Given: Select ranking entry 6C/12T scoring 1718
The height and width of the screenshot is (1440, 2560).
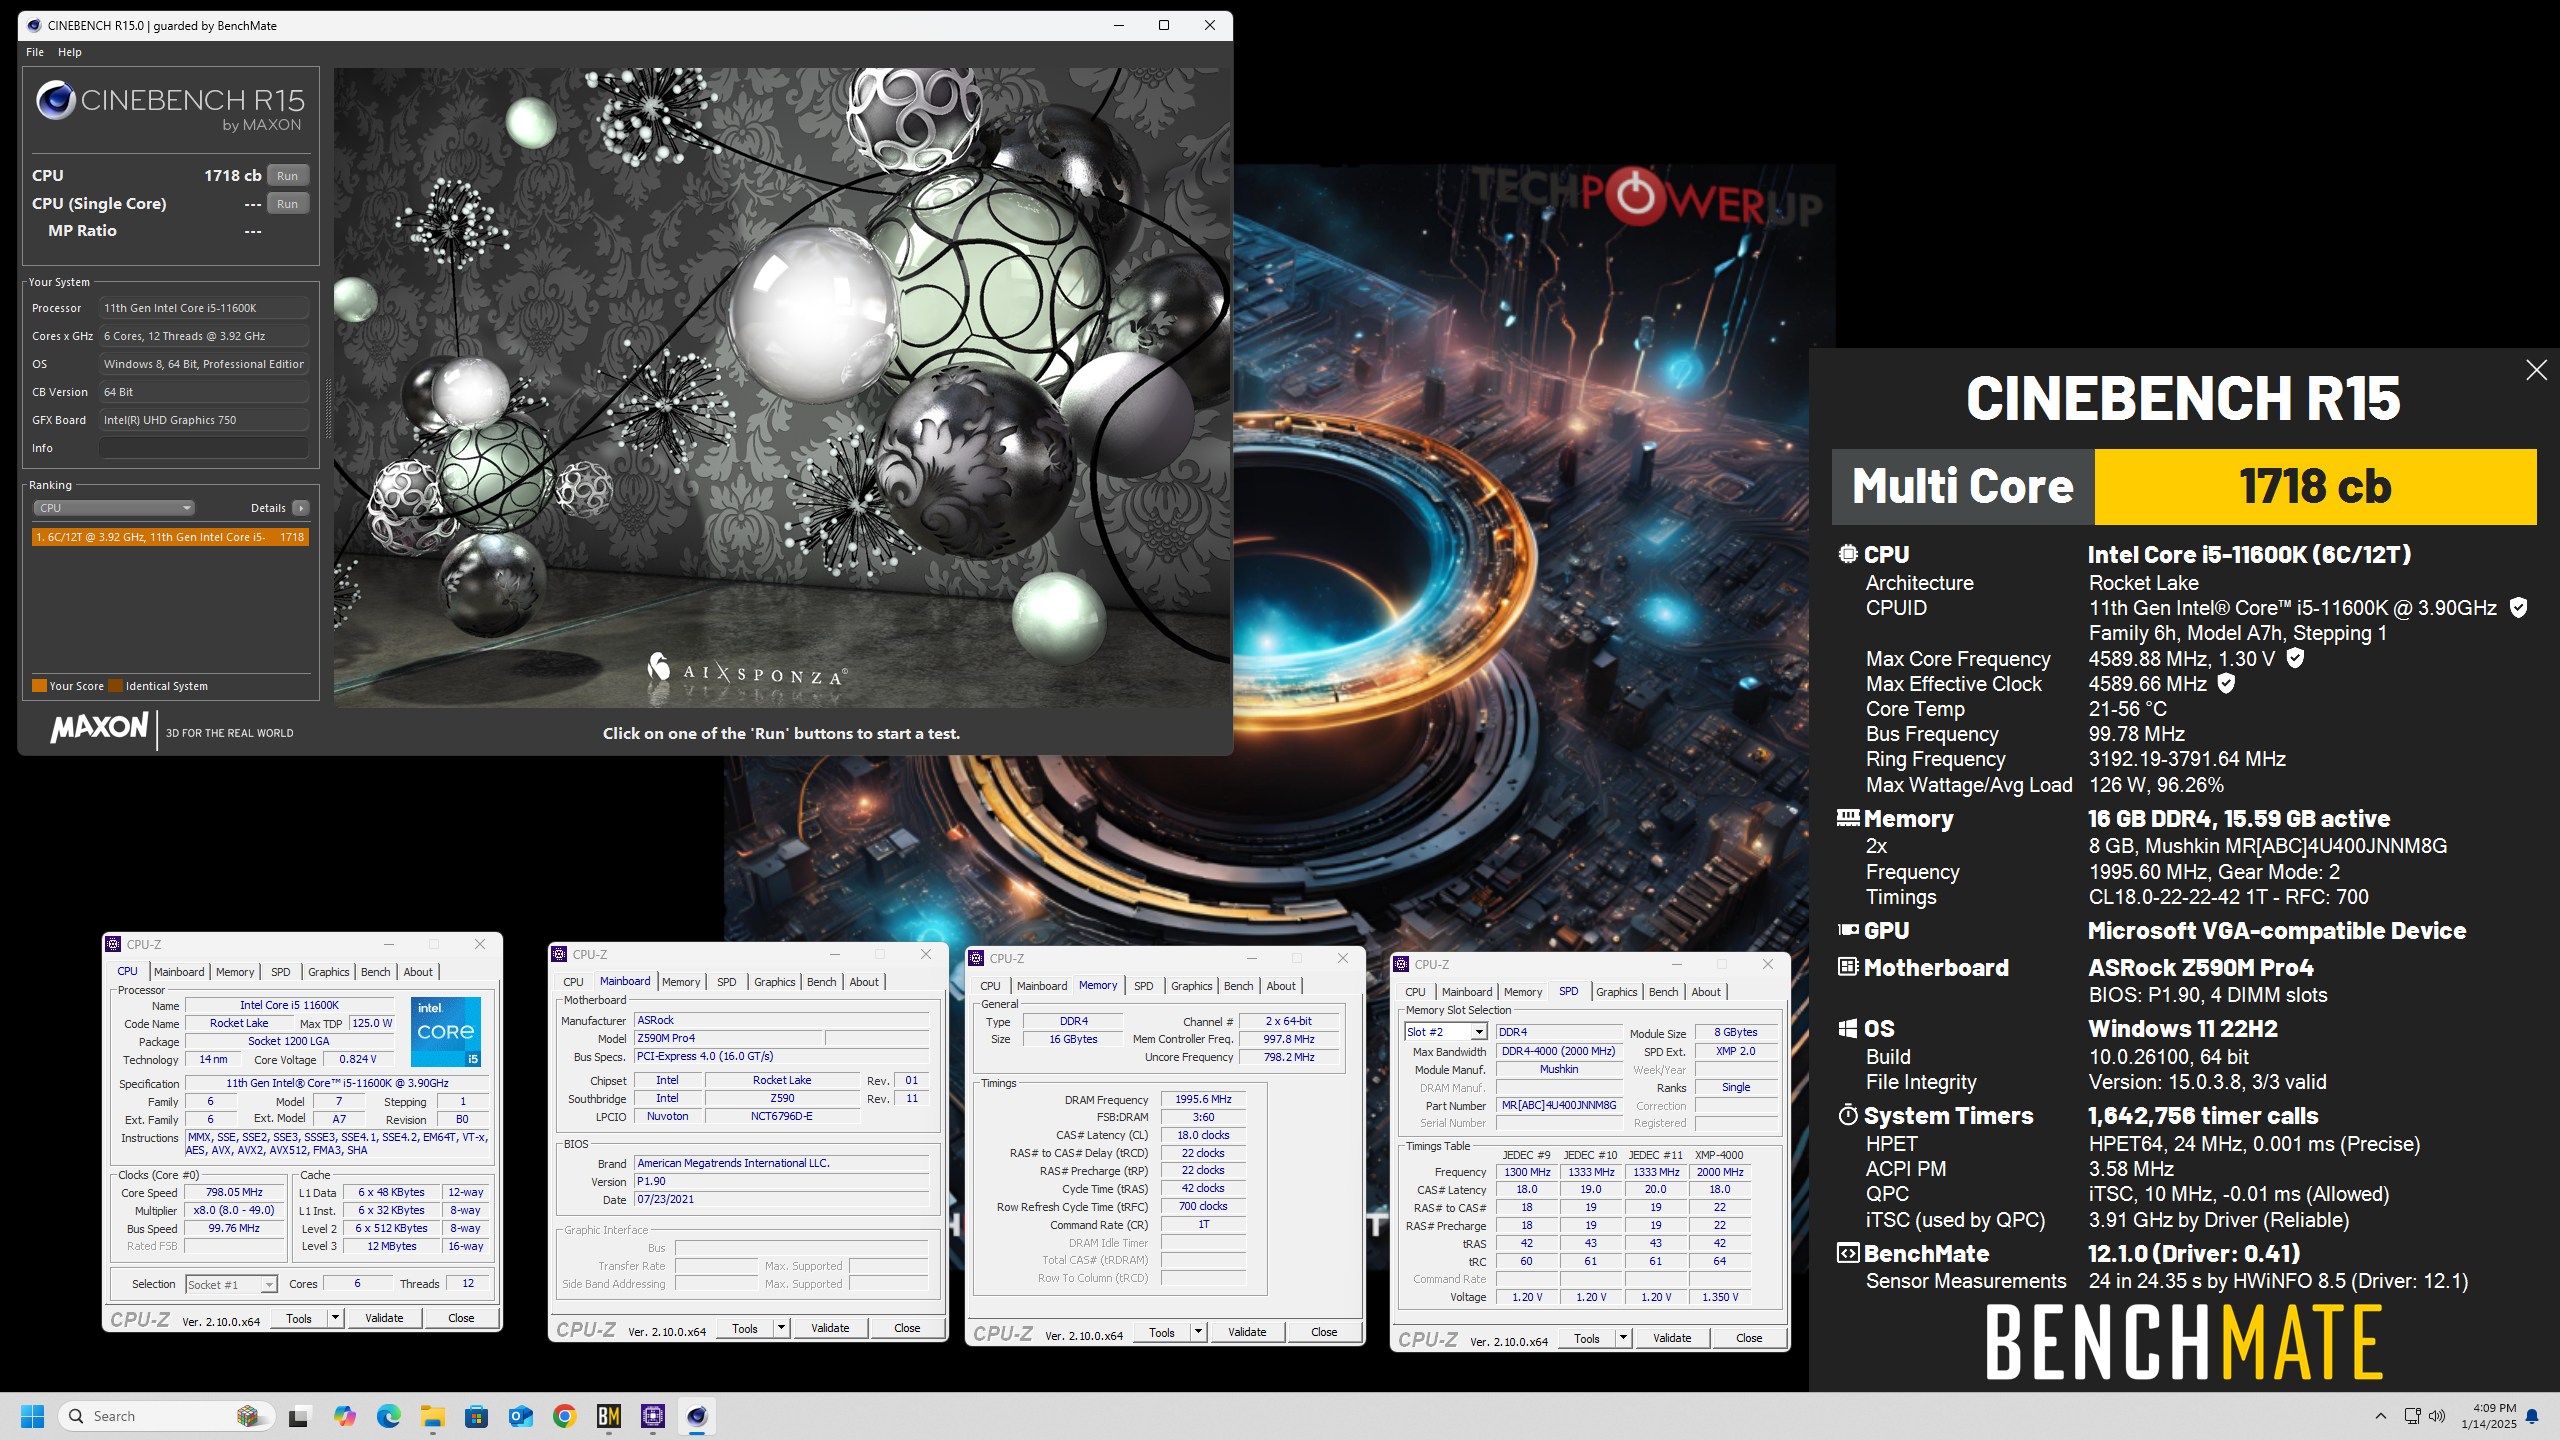Looking at the screenshot, I should [x=170, y=537].
